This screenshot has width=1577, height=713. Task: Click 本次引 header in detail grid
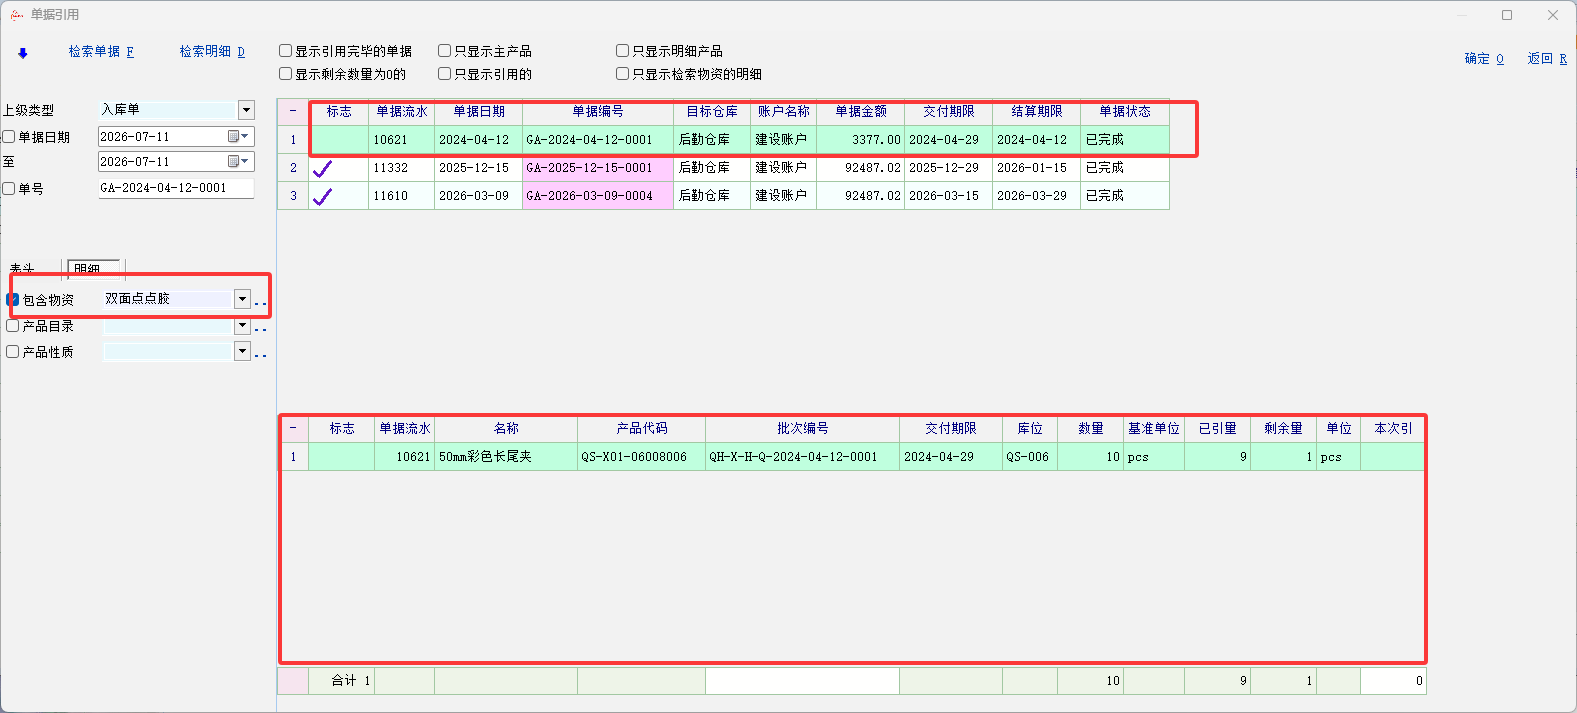pyautogui.click(x=1393, y=428)
